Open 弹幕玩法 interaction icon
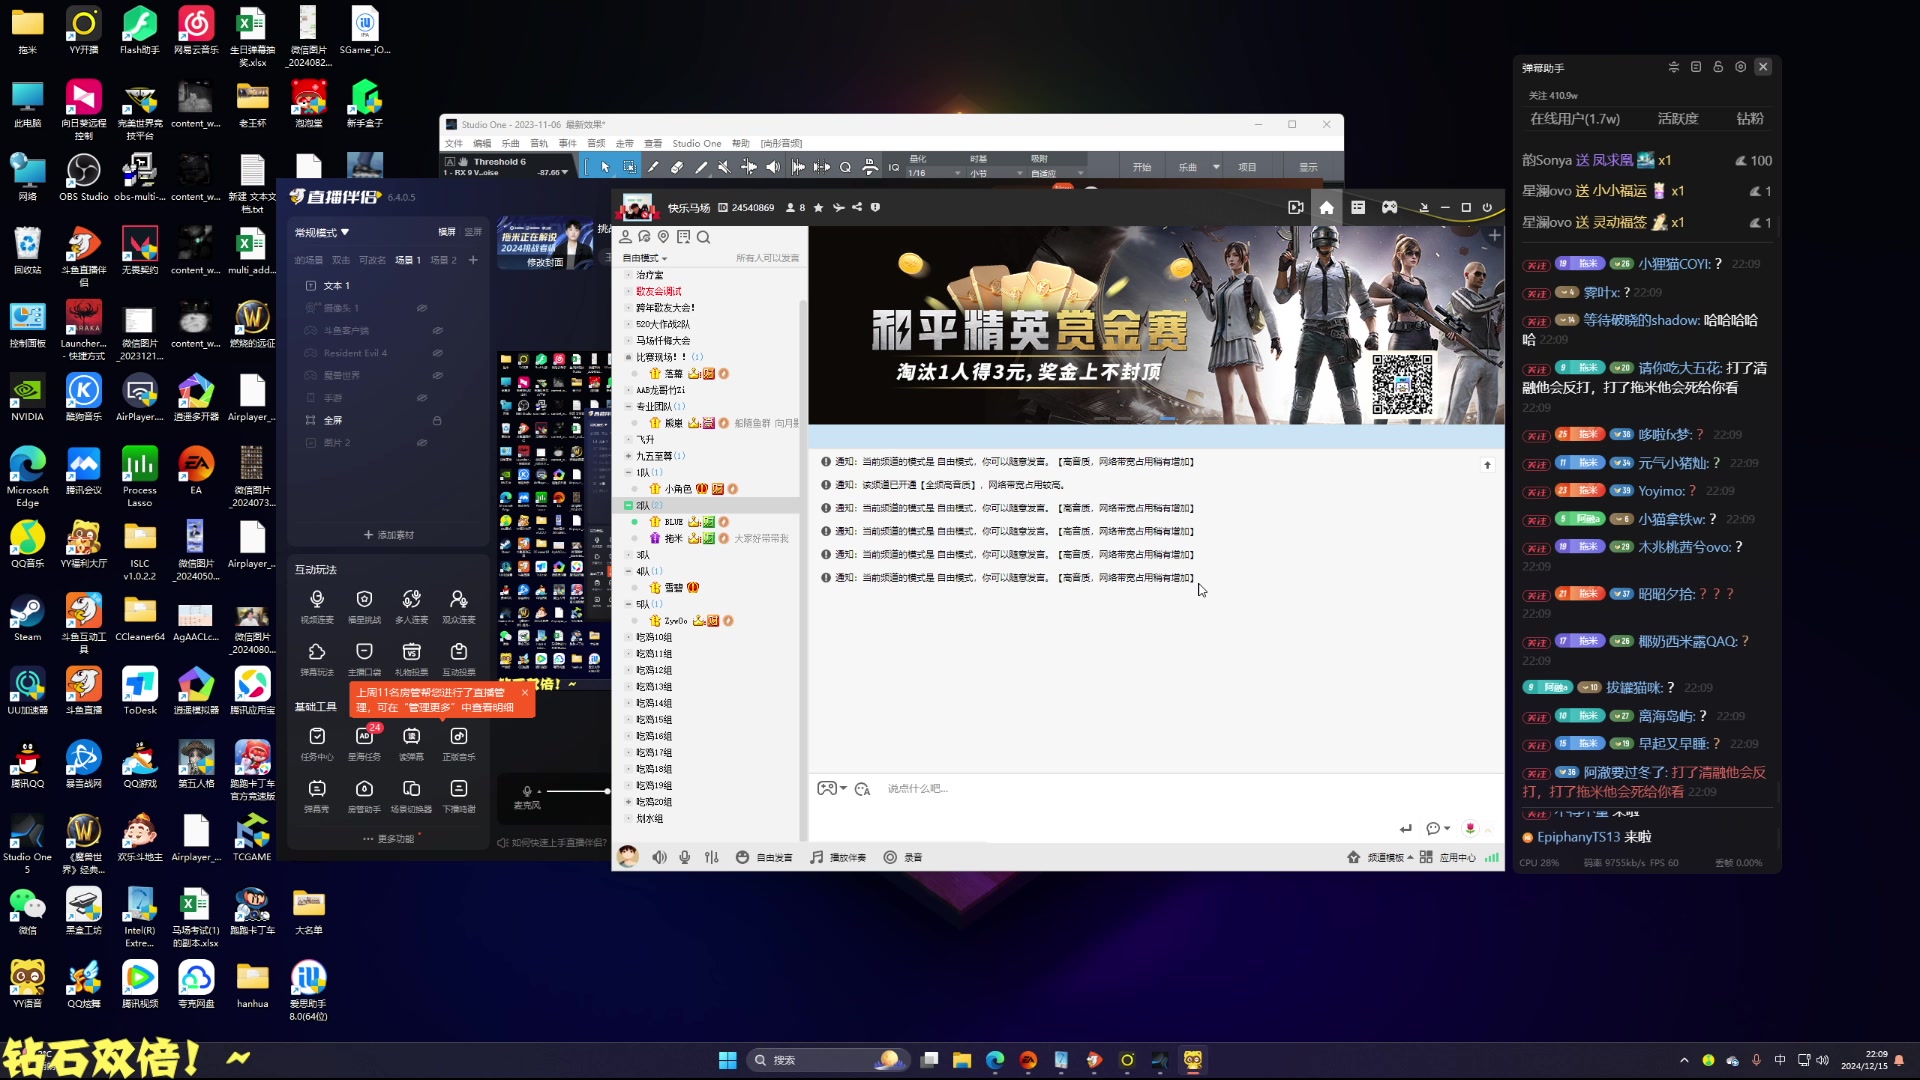The height and width of the screenshot is (1080, 1920). (x=317, y=658)
